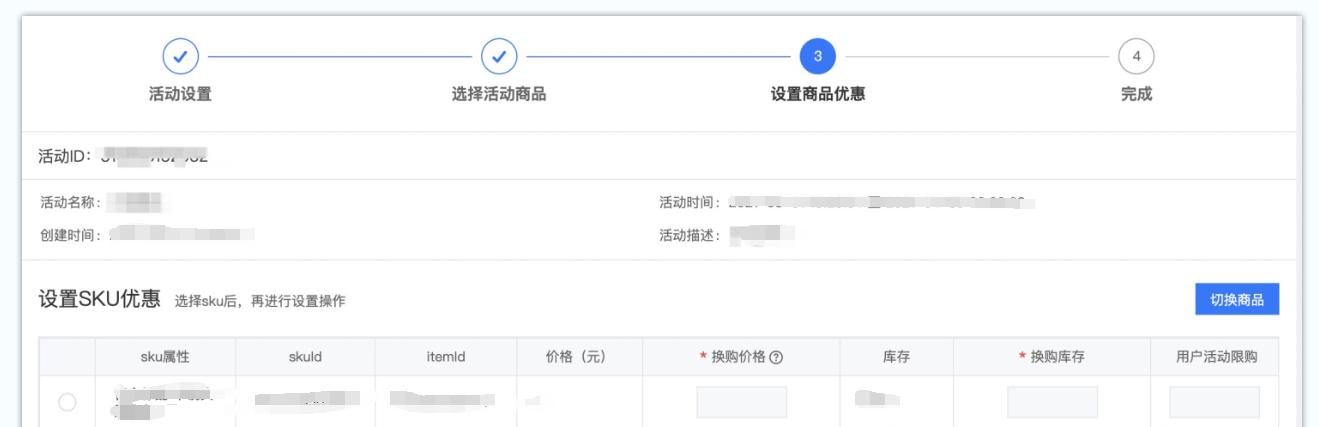
Task: Focus the 用户活动限购 input field
Action: (1214, 402)
